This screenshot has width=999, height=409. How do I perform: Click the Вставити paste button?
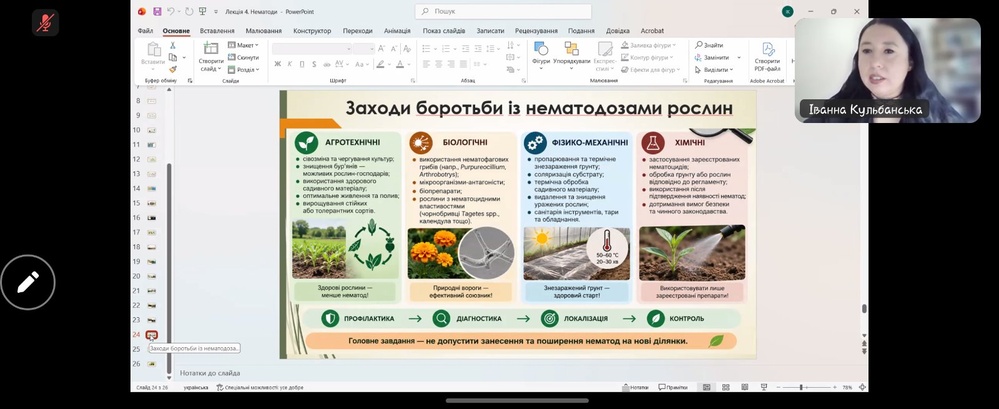click(x=154, y=54)
